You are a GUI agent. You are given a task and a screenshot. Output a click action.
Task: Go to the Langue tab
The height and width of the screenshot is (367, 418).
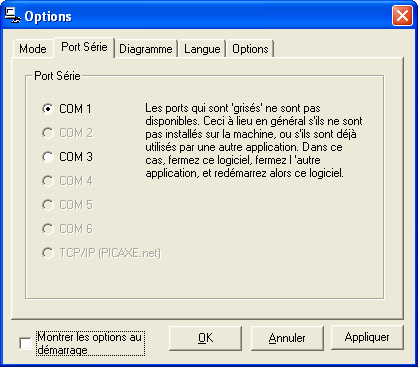pos(202,49)
